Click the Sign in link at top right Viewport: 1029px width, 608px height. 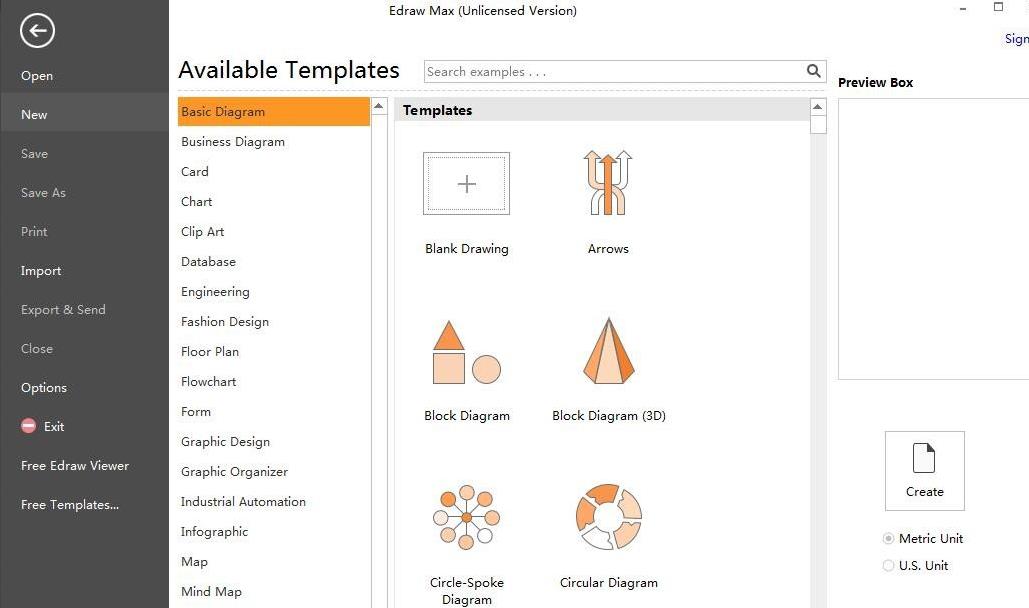pyautogui.click(x=1017, y=39)
